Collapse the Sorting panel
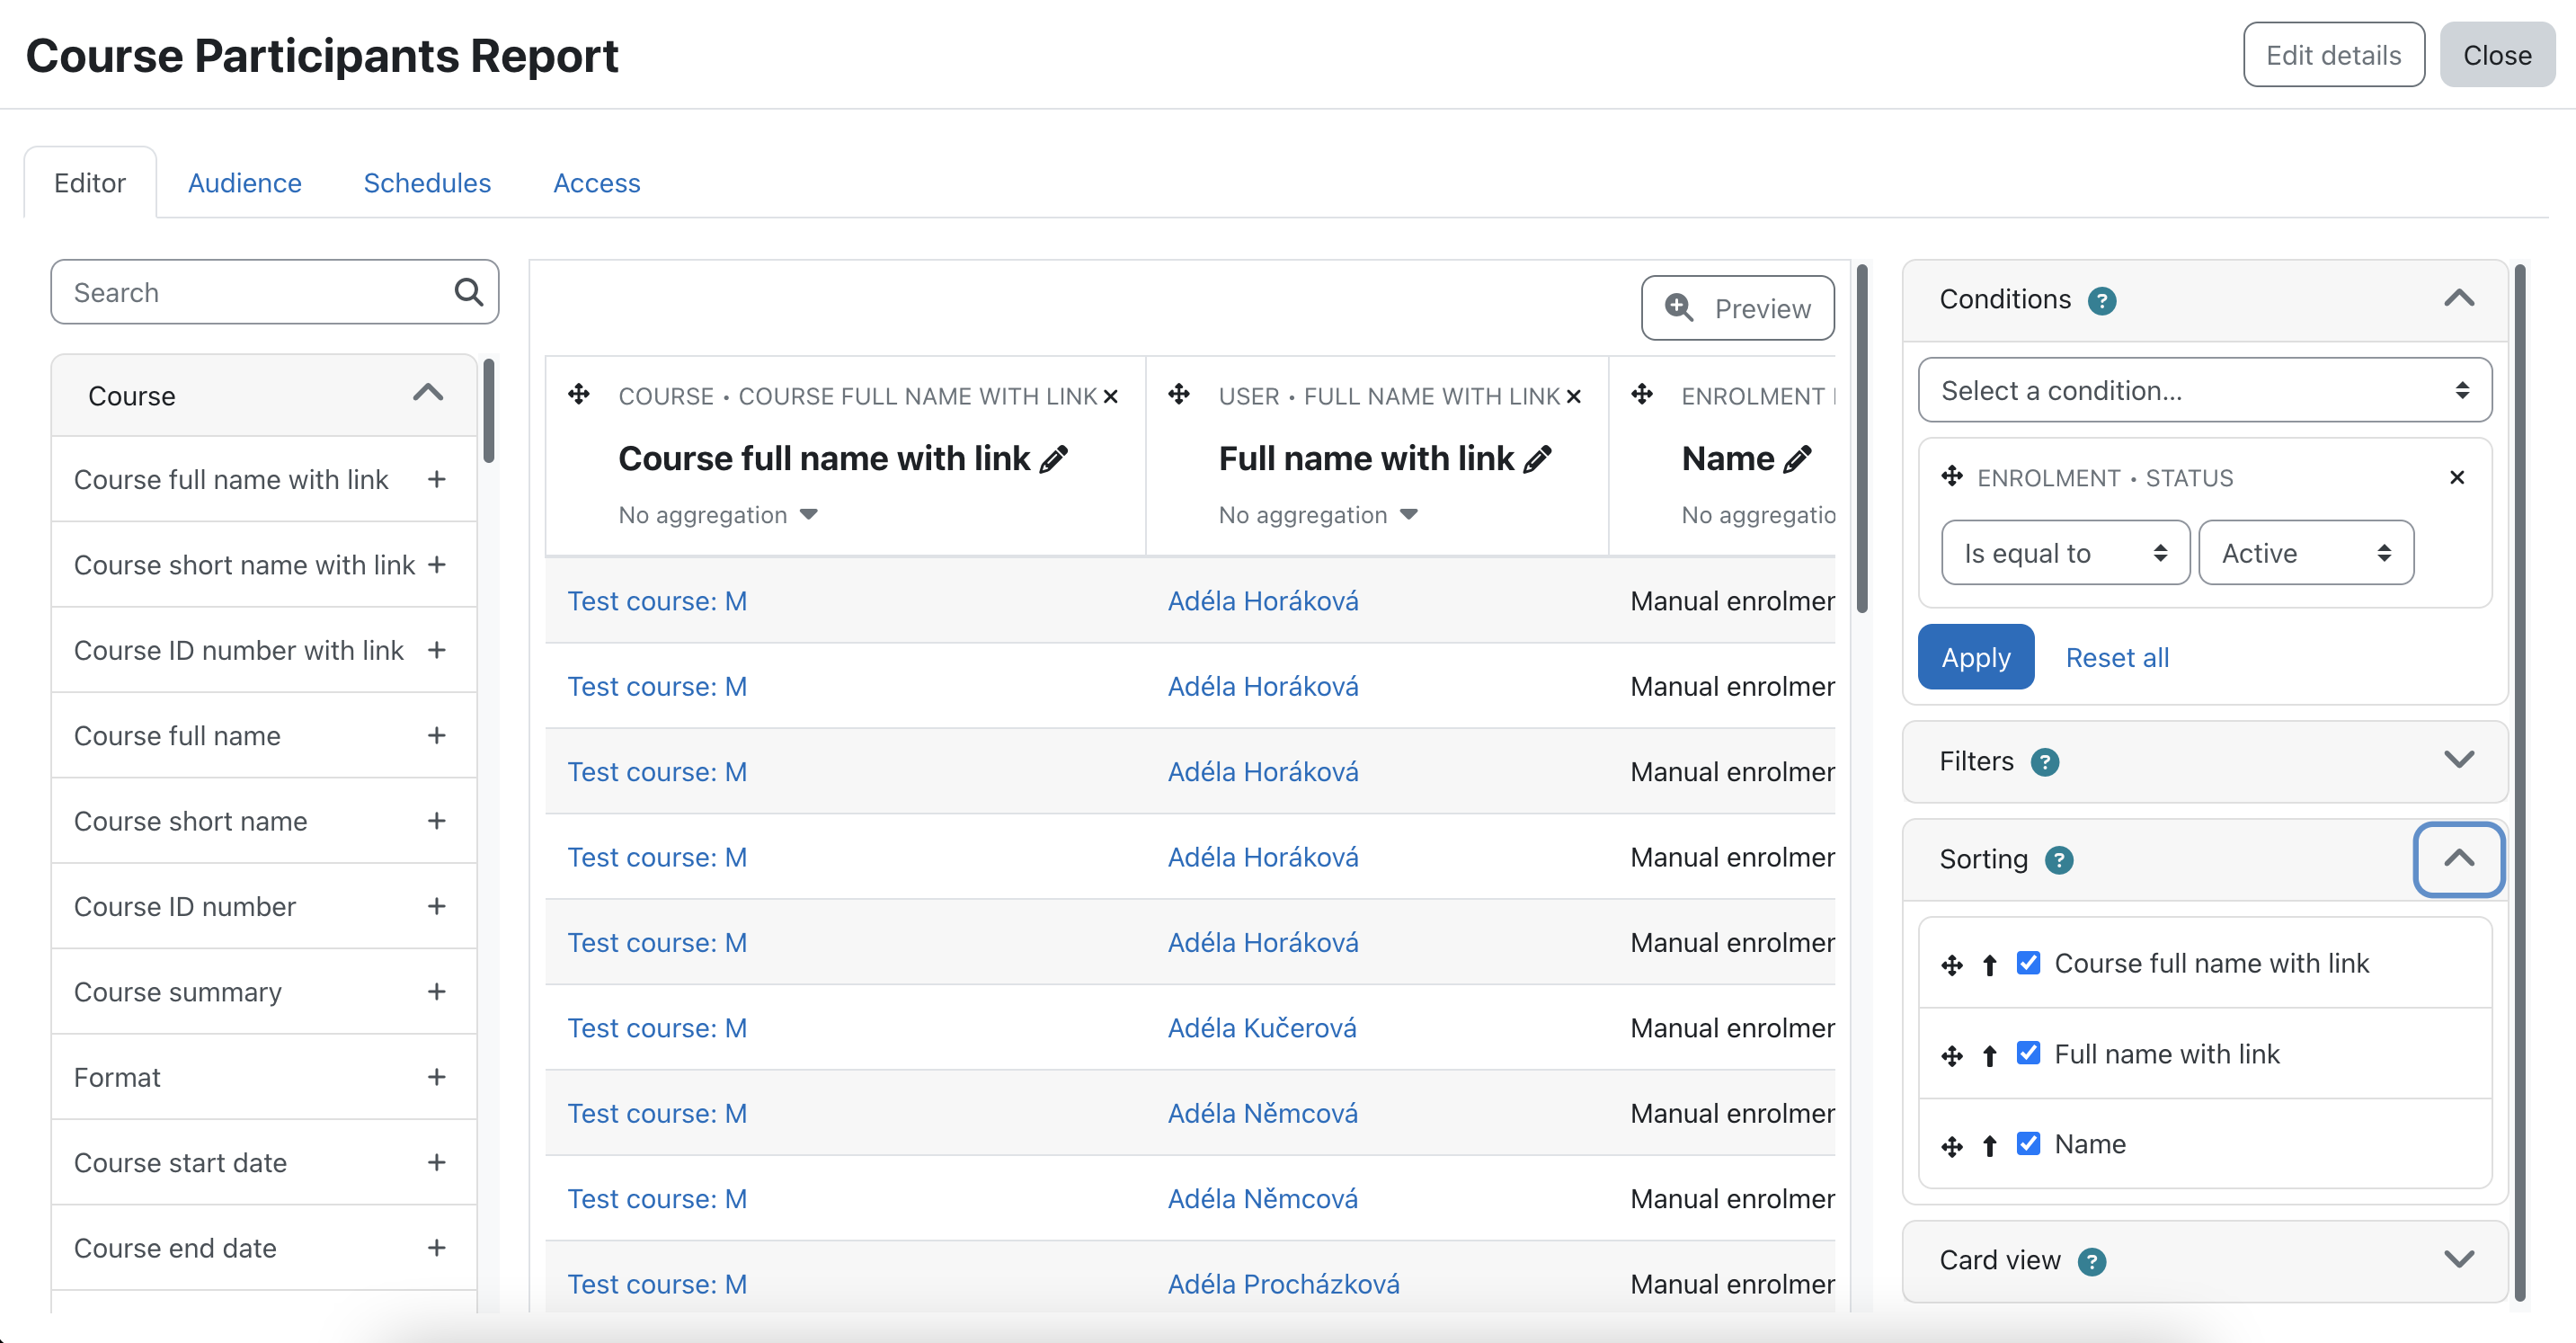The width and height of the screenshot is (2576, 1343). tap(2459, 859)
